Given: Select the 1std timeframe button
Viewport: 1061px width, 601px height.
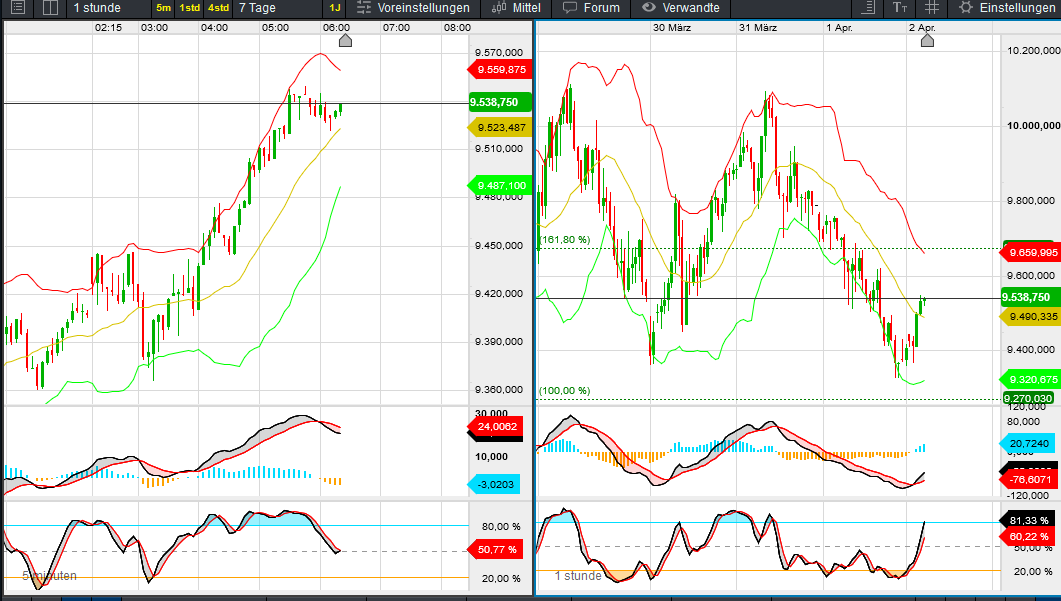Looking at the screenshot, I should 189,8.
